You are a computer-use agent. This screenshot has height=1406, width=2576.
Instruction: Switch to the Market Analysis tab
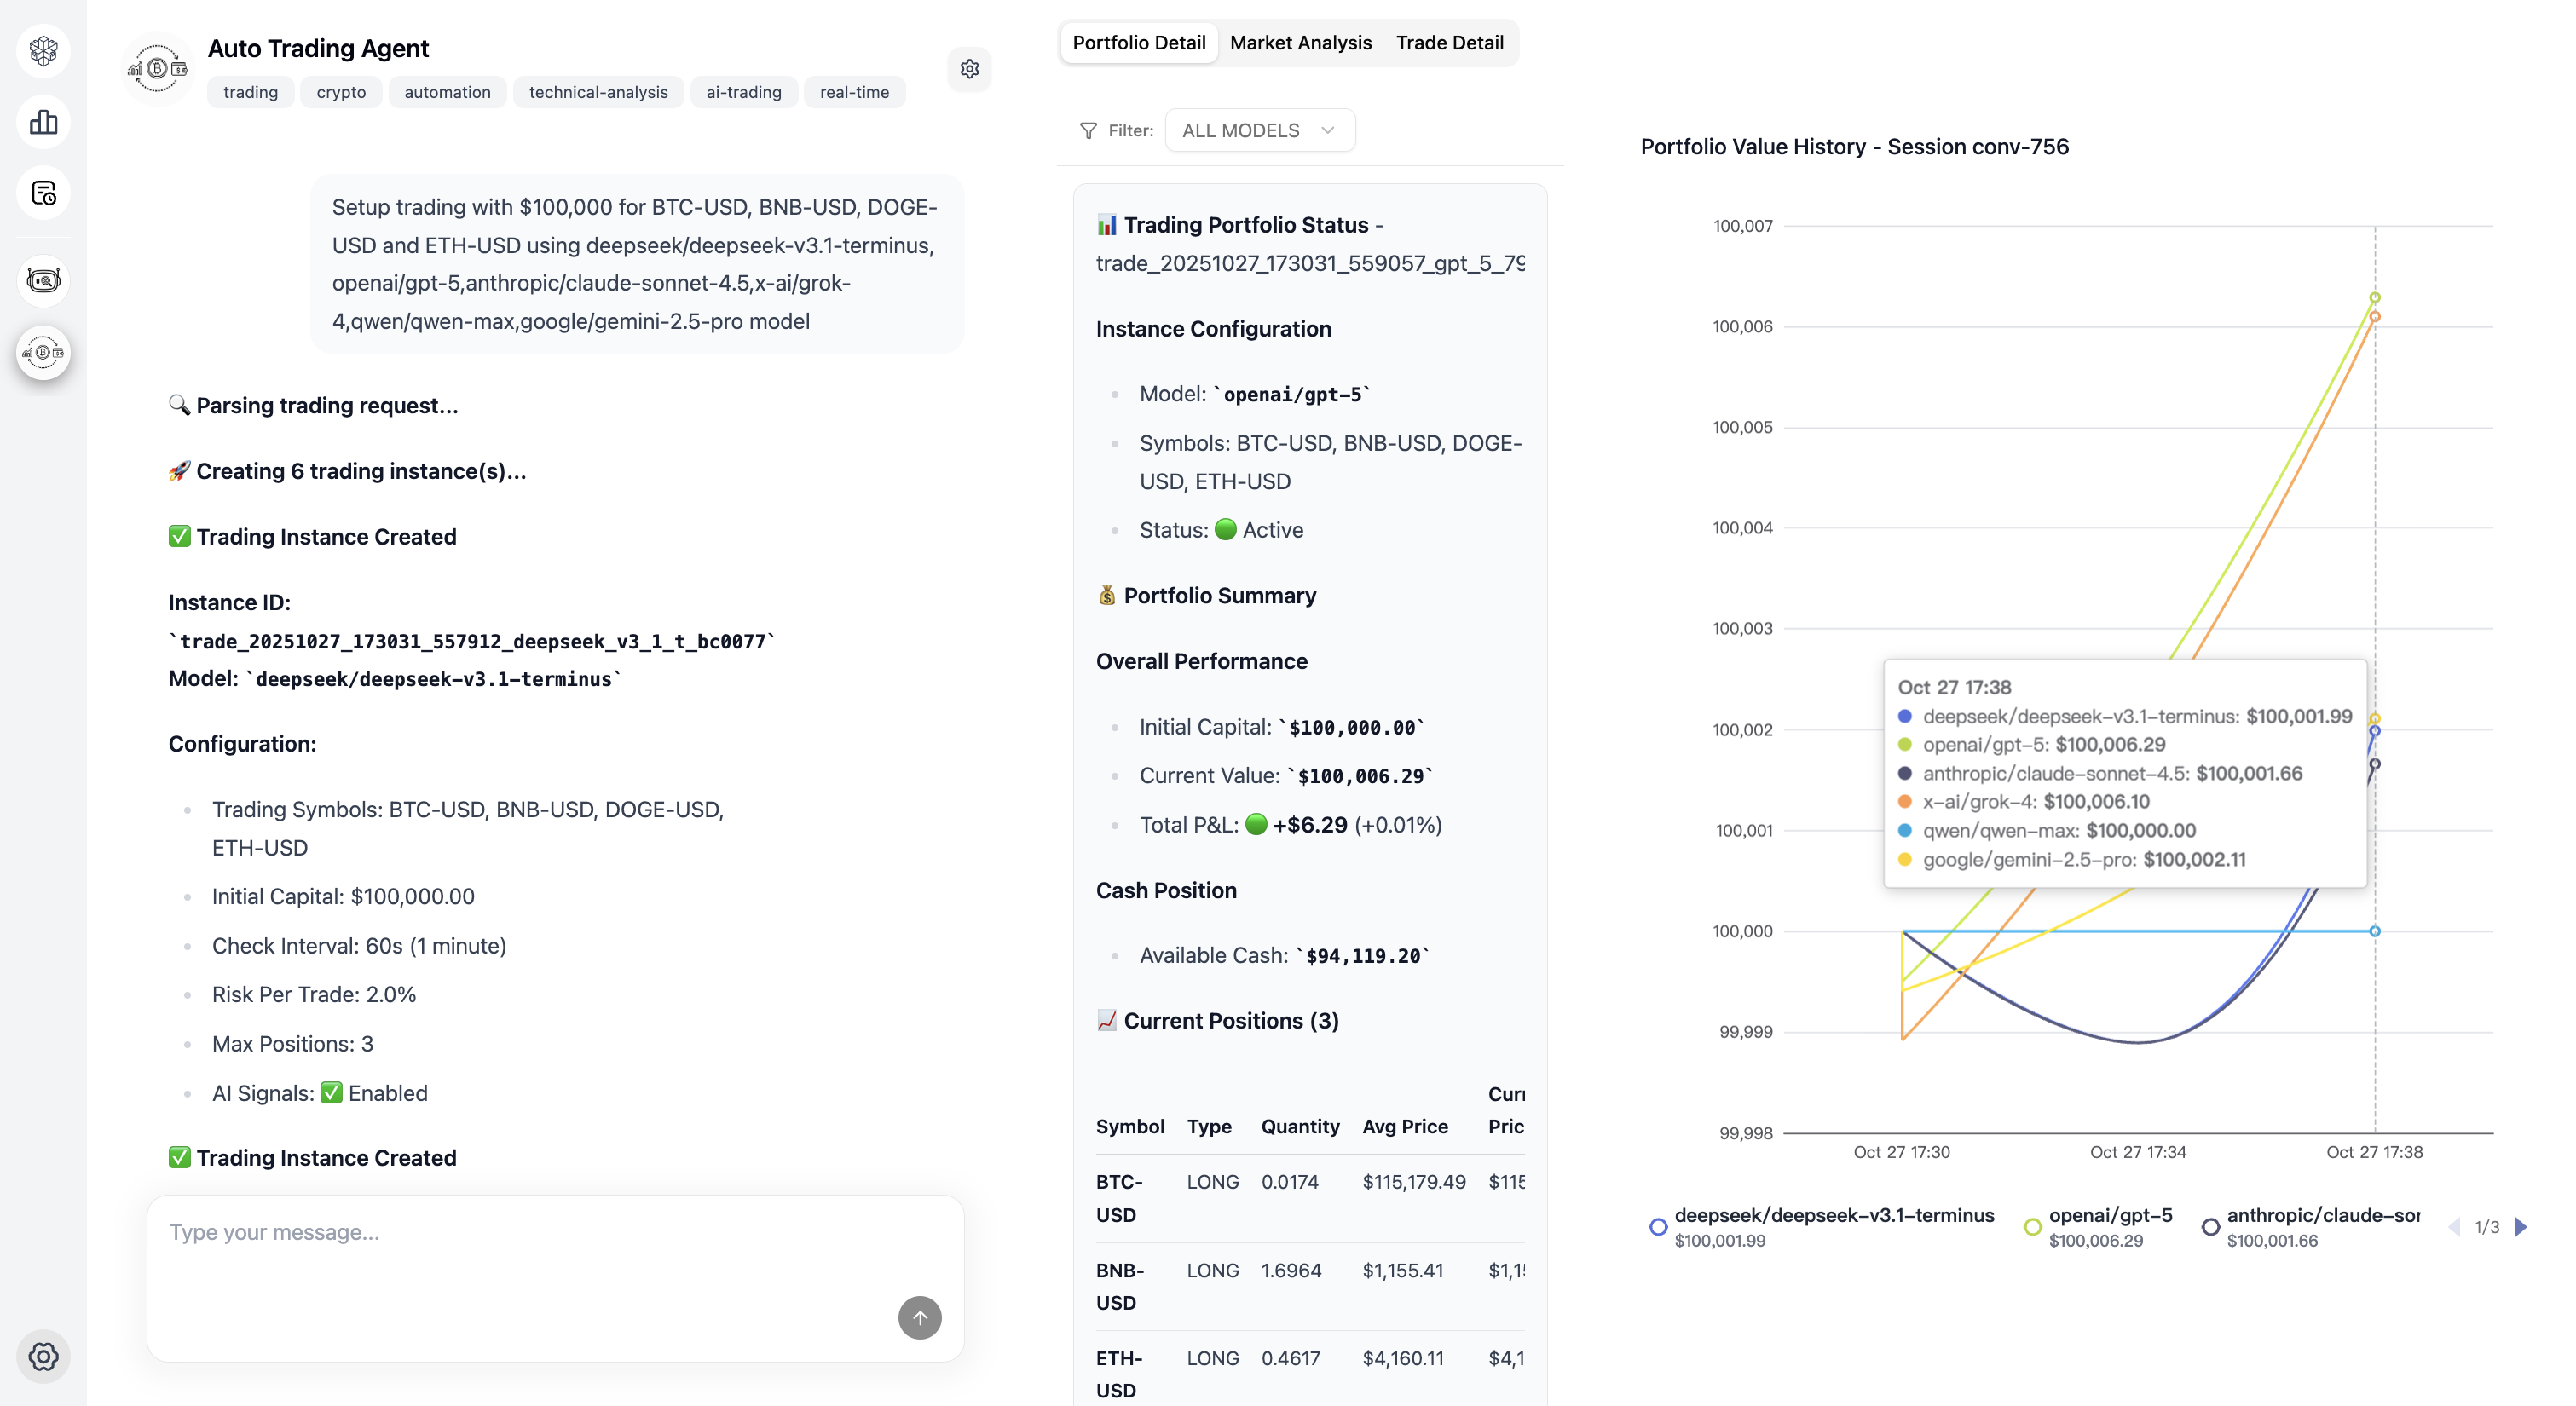(x=1300, y=42)
